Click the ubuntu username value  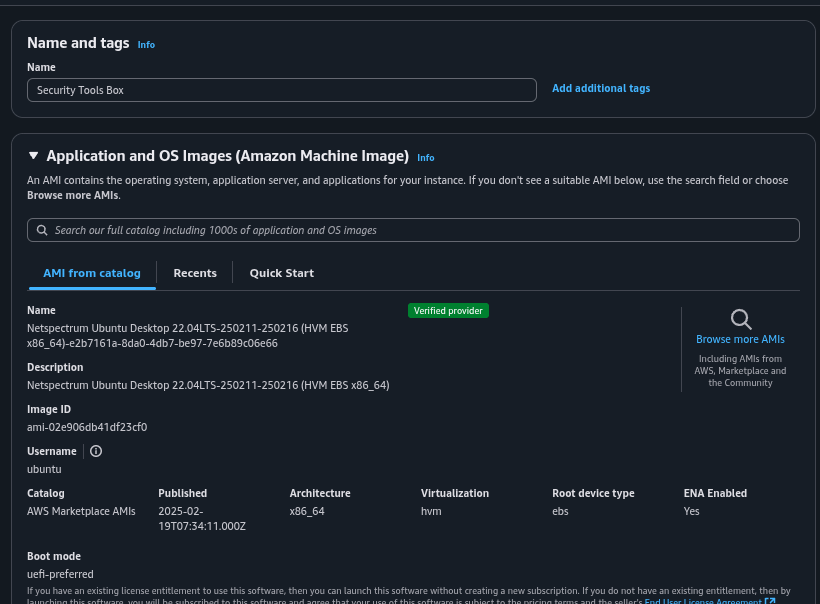[x=44, y=469]
